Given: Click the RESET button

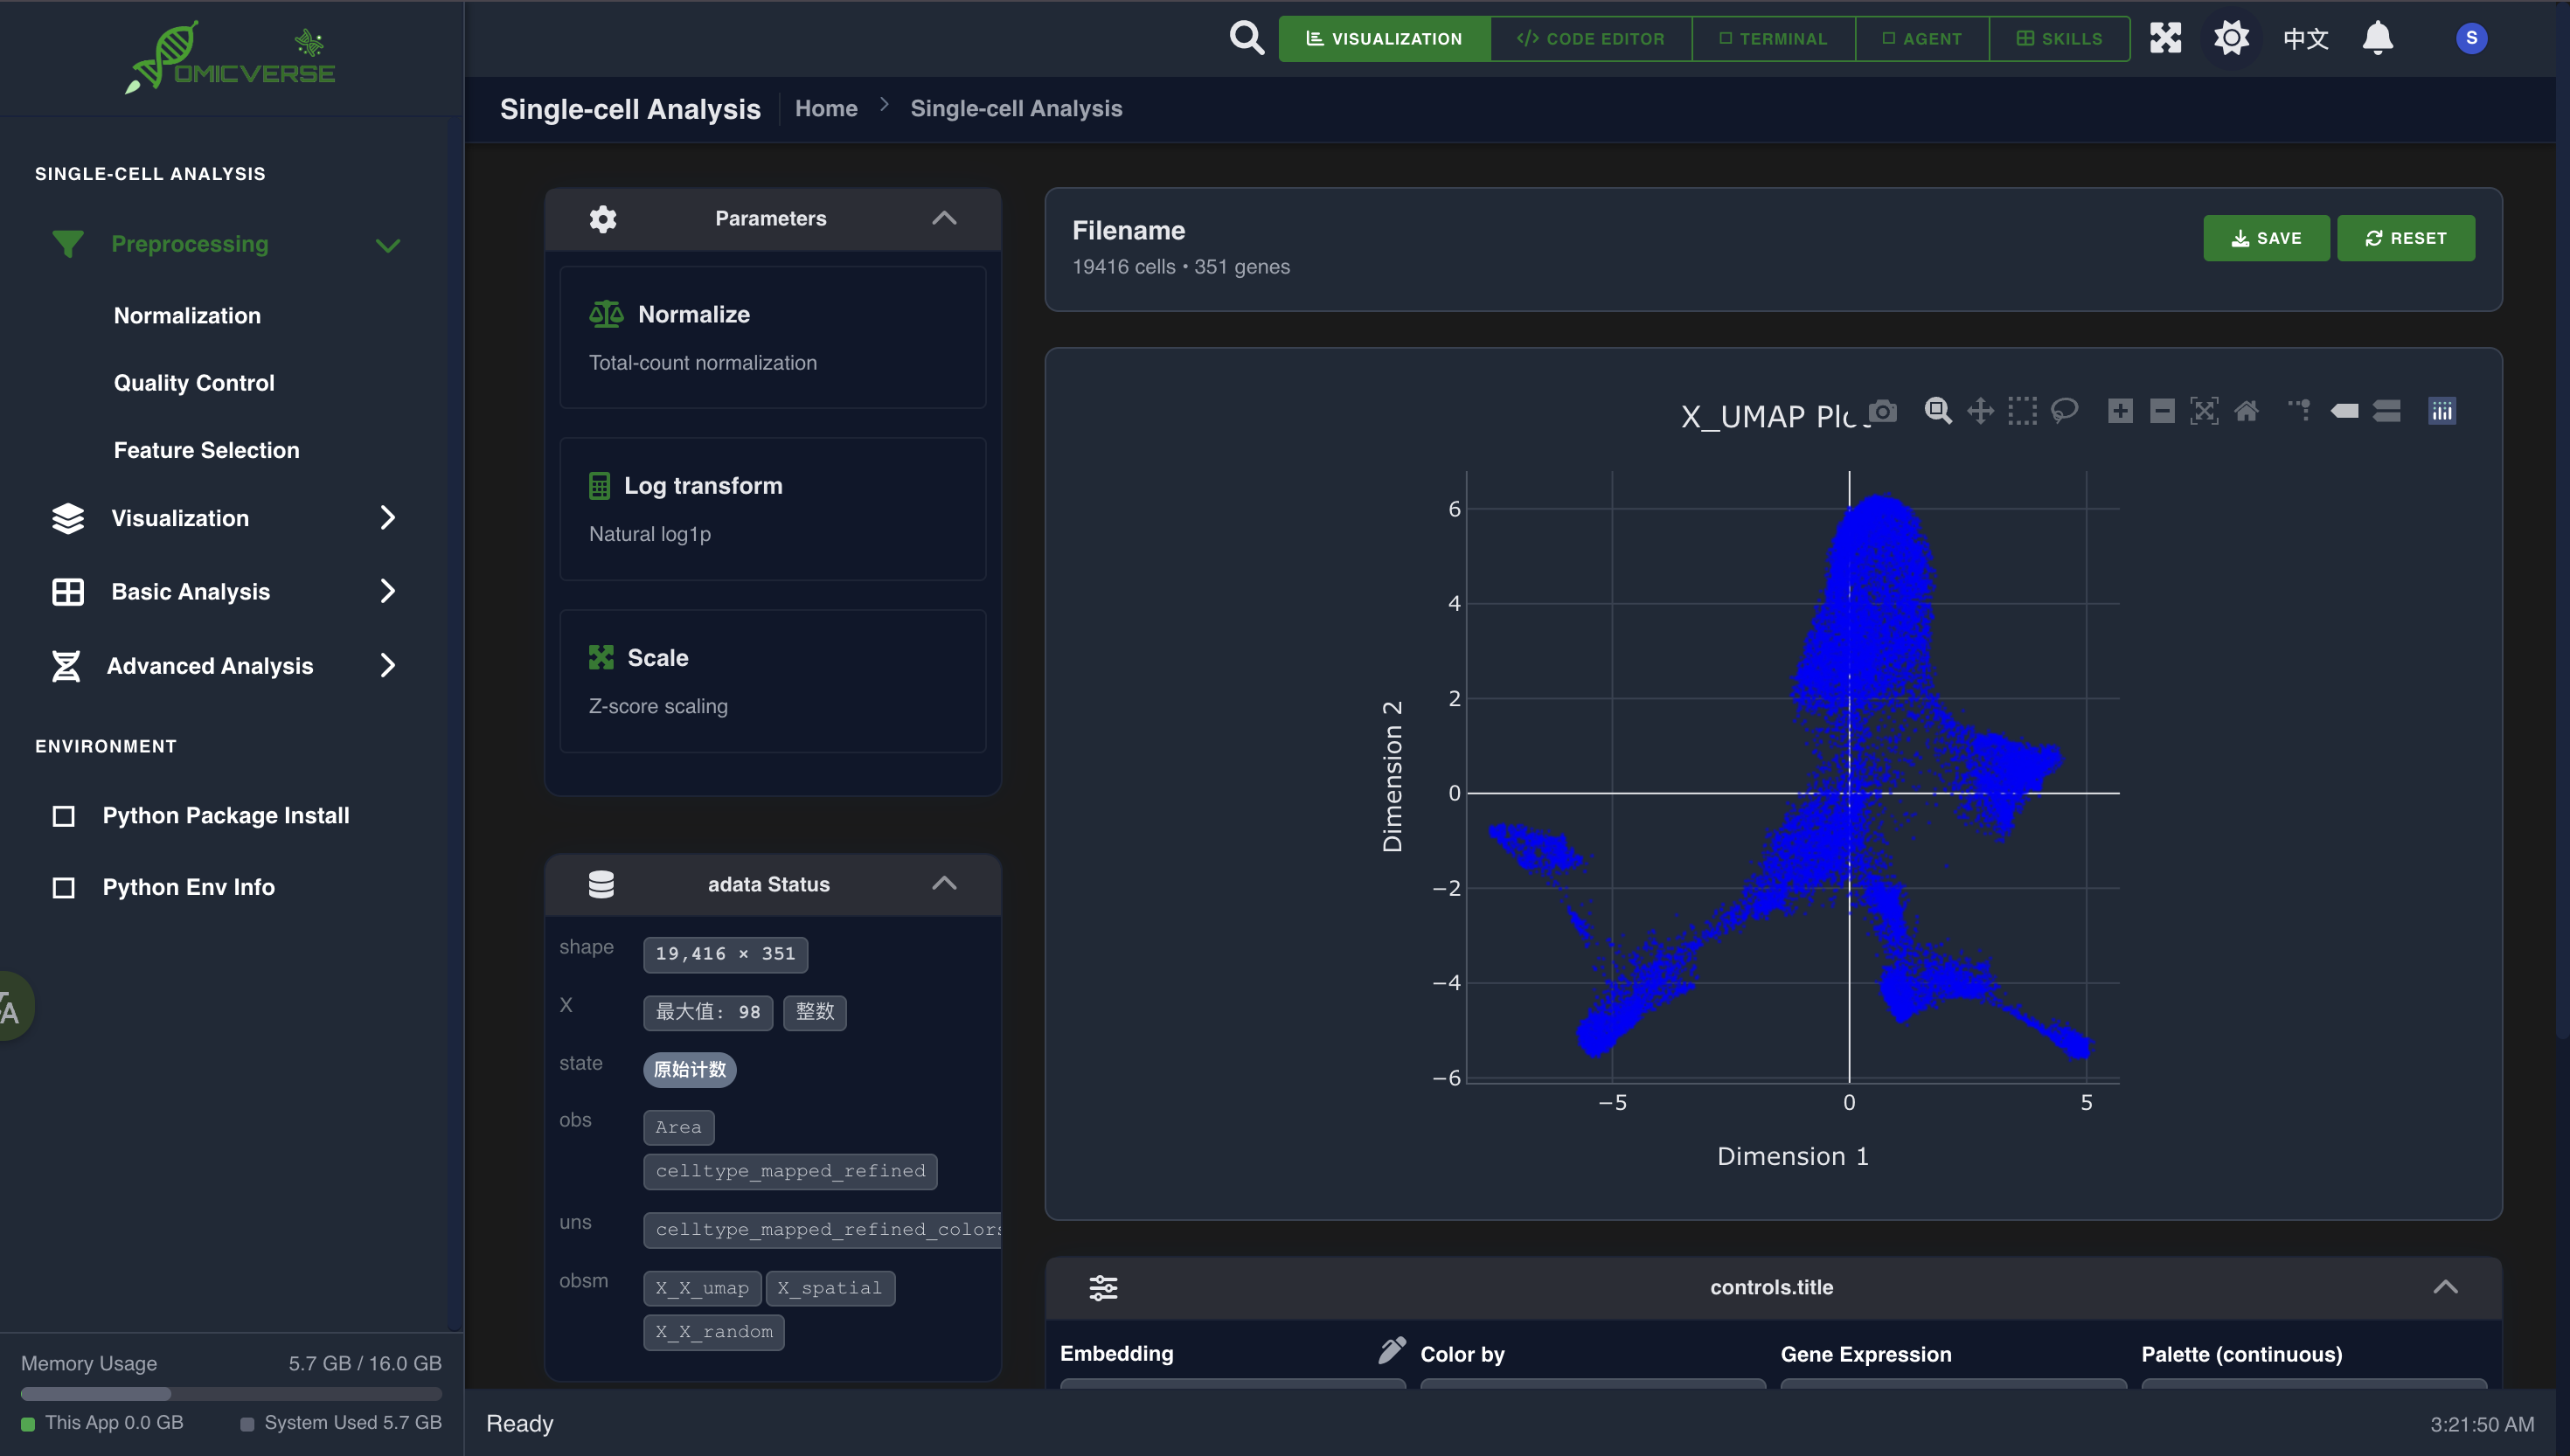Looking at the screenshot, I should coord(2405,238).
